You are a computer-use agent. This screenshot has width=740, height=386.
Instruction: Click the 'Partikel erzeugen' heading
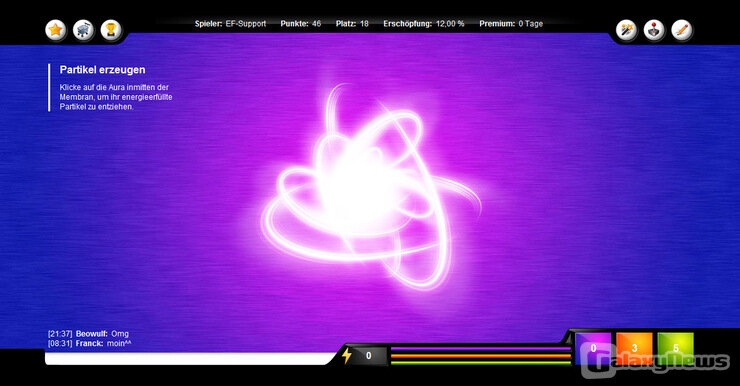[102, 70]
